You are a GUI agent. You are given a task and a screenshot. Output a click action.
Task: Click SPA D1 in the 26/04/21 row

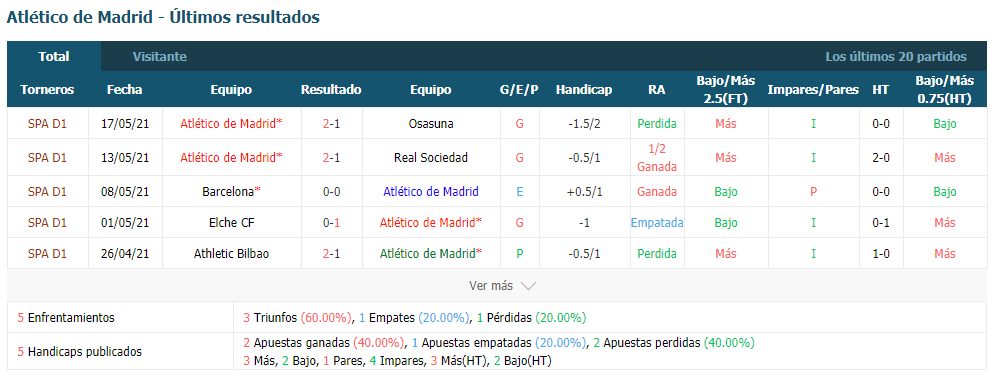[x=47, y=254]
